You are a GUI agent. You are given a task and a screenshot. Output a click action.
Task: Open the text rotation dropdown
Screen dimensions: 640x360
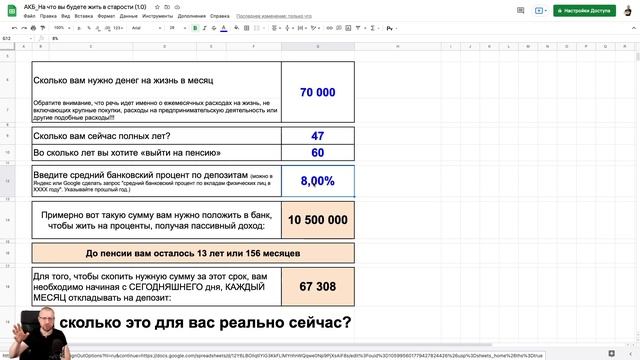315,28
